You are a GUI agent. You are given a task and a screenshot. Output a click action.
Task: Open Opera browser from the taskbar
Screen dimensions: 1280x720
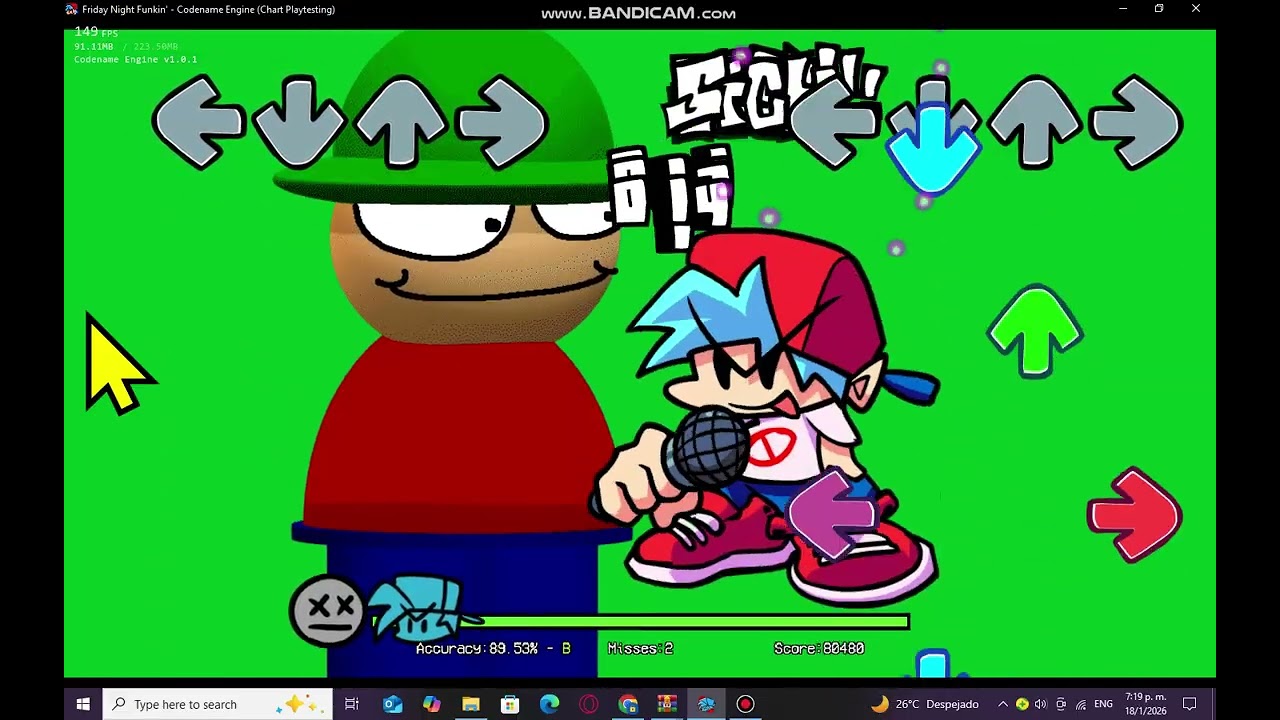(x=589, y=704)
